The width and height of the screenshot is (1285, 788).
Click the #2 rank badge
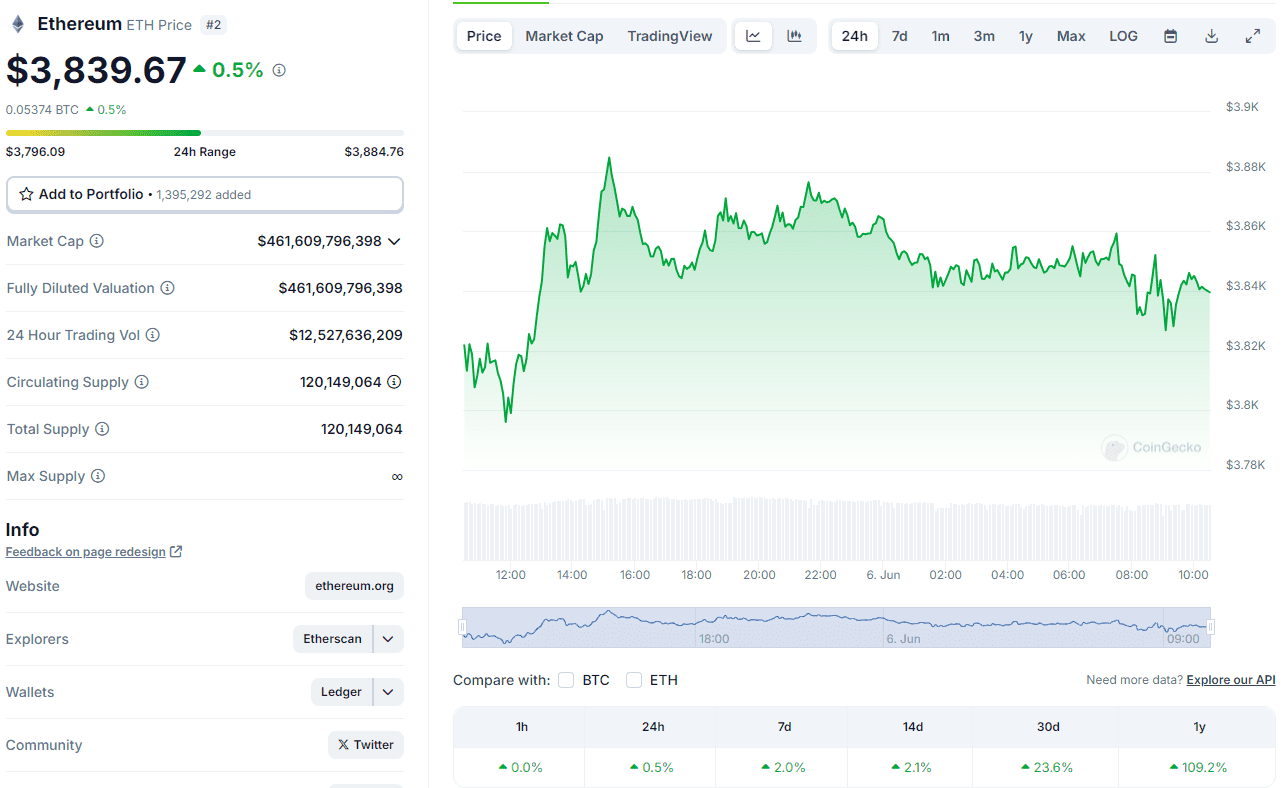pyautogui.click(x=213, y=24)
